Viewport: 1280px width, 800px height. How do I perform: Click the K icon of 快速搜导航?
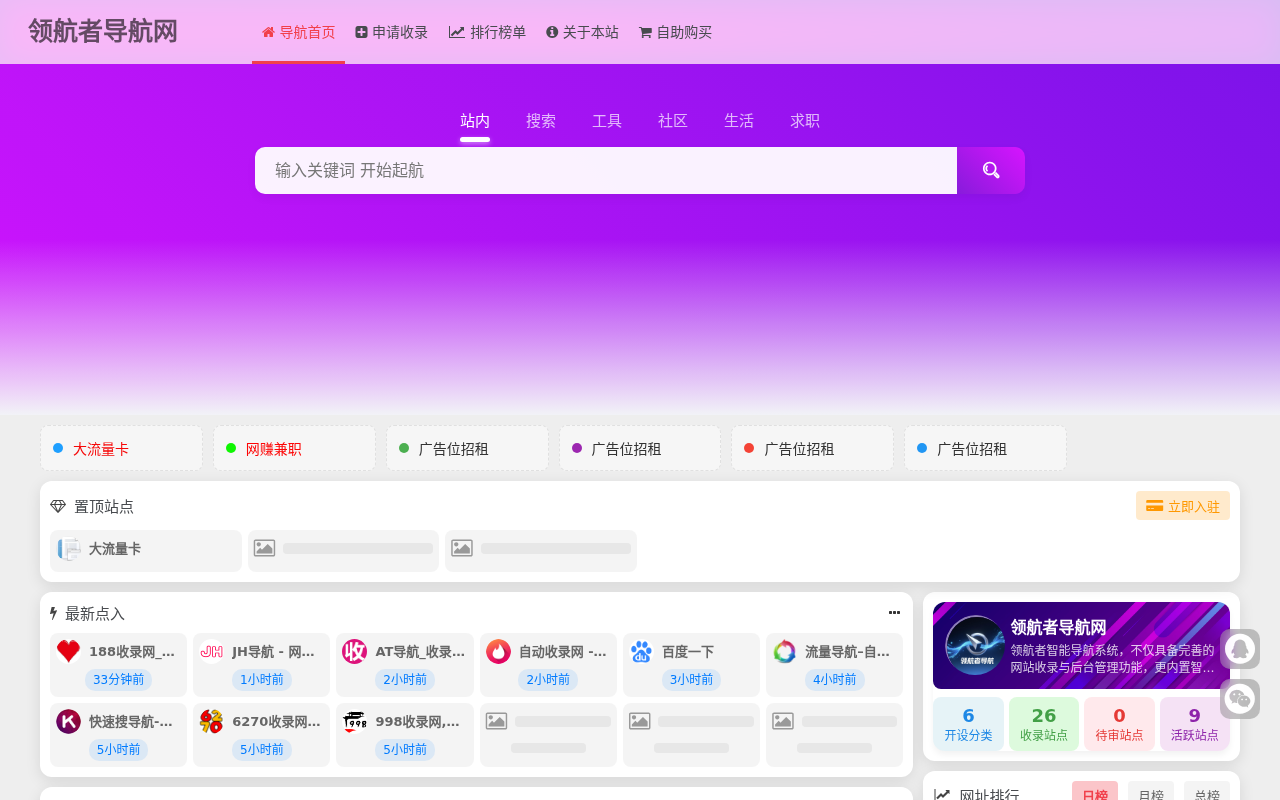tap(67, 720)
